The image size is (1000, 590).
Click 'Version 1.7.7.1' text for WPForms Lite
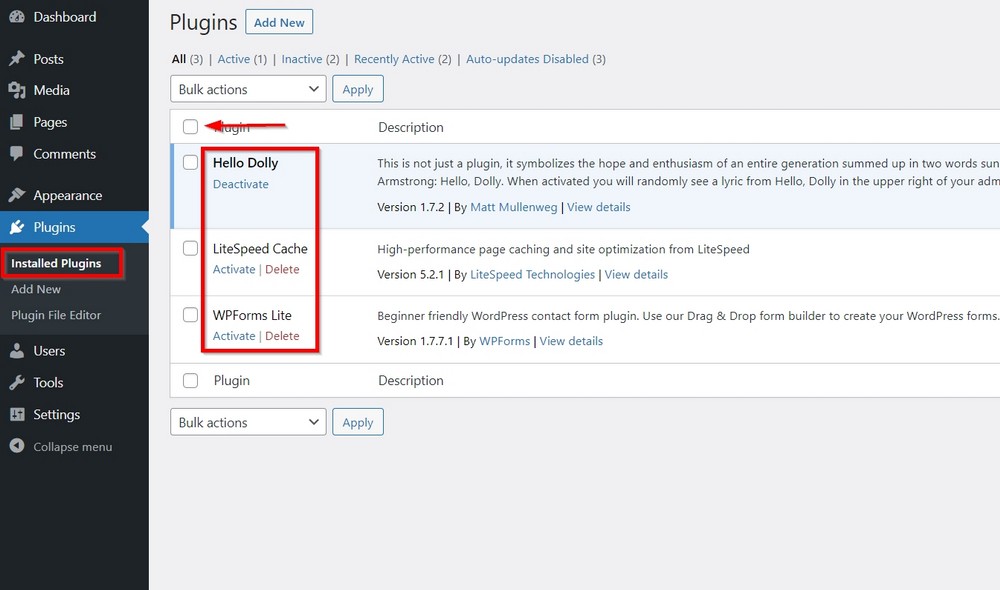[415, 341]
